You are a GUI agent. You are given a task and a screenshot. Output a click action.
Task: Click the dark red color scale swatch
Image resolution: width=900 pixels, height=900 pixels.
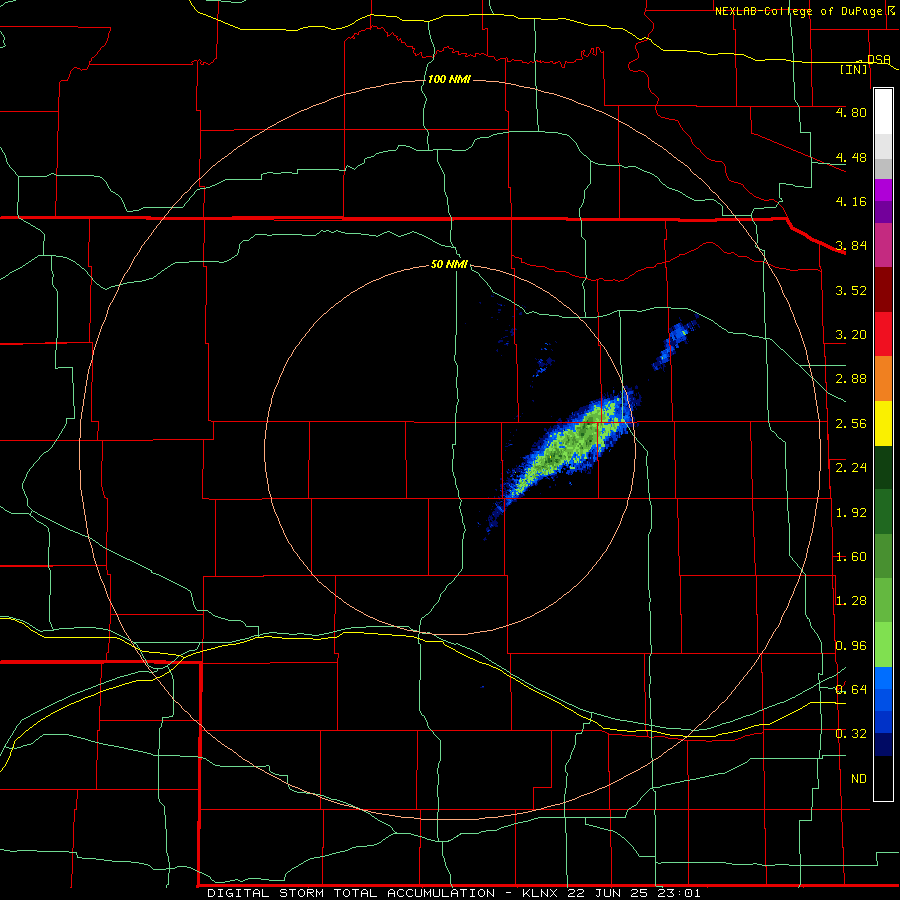click(883, 290)
